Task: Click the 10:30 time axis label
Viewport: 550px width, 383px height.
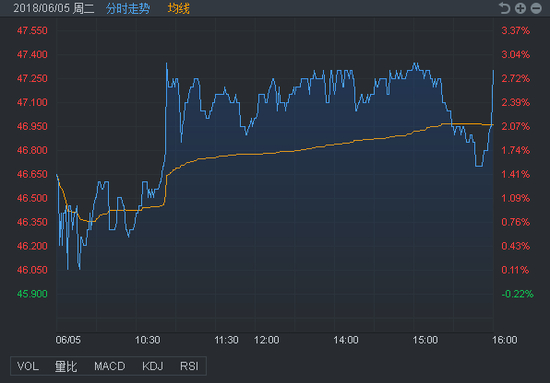Action: (147, 340)
